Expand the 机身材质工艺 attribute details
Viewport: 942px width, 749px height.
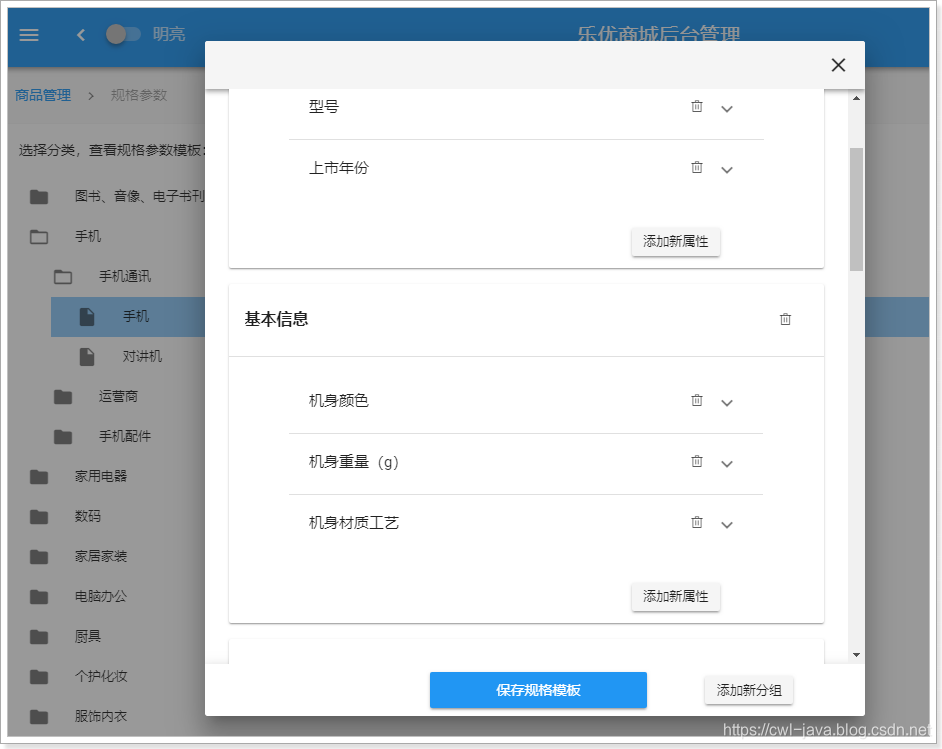(727, 523)
